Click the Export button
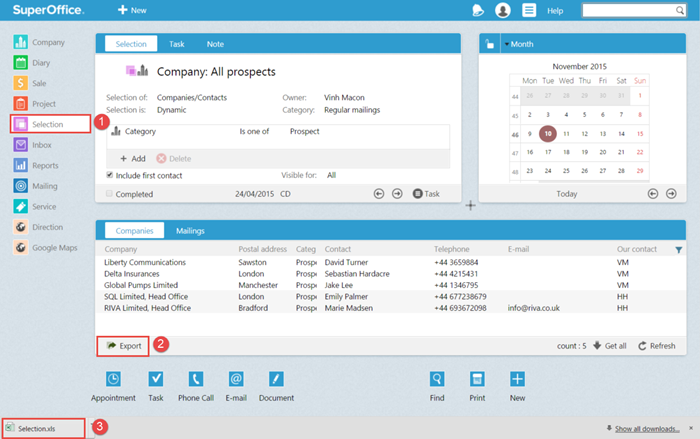Image resolution: width=700 pixels, height=439 pixels. tap(123, 346)
